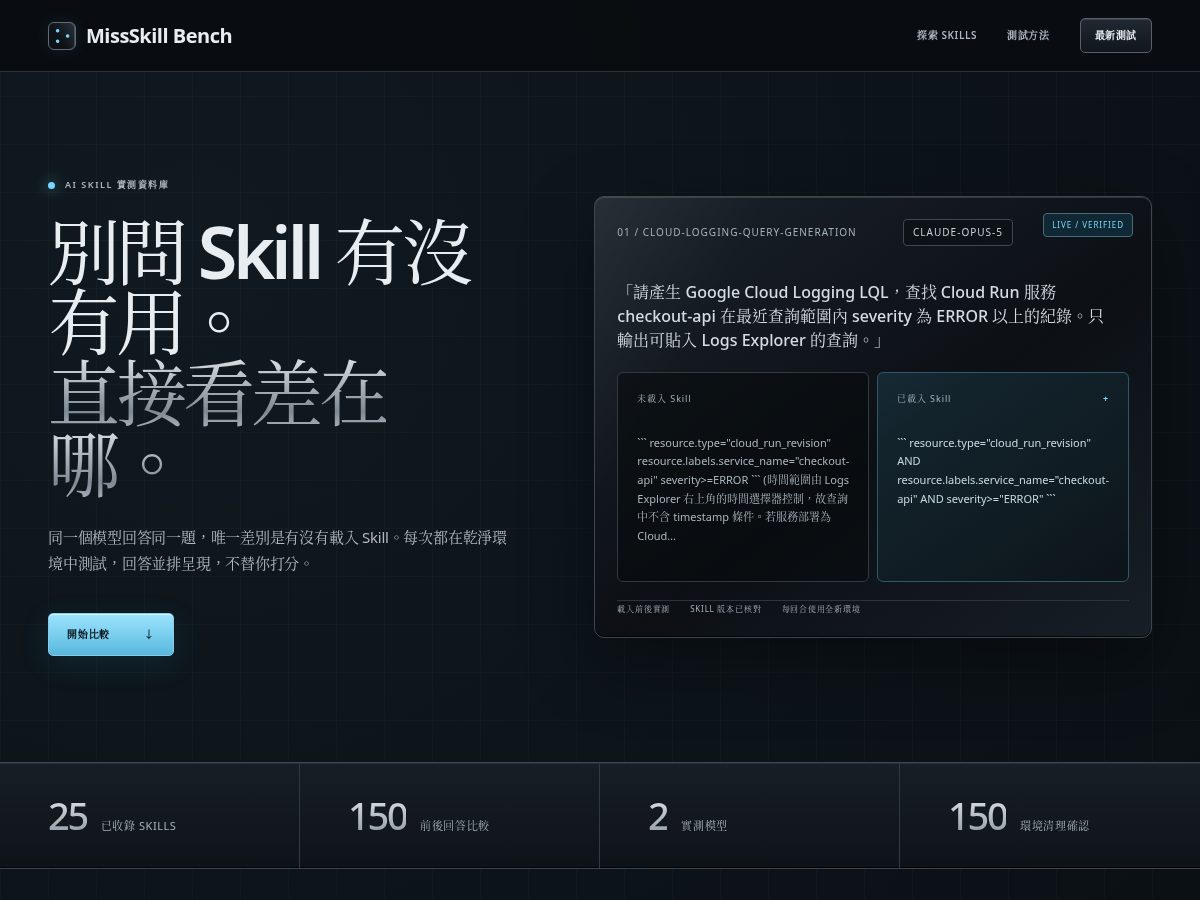The width and height of the screenshot is (1200, 900).
Task: Click the 直接看差在哪 headline line
Action: click(218, 430)
